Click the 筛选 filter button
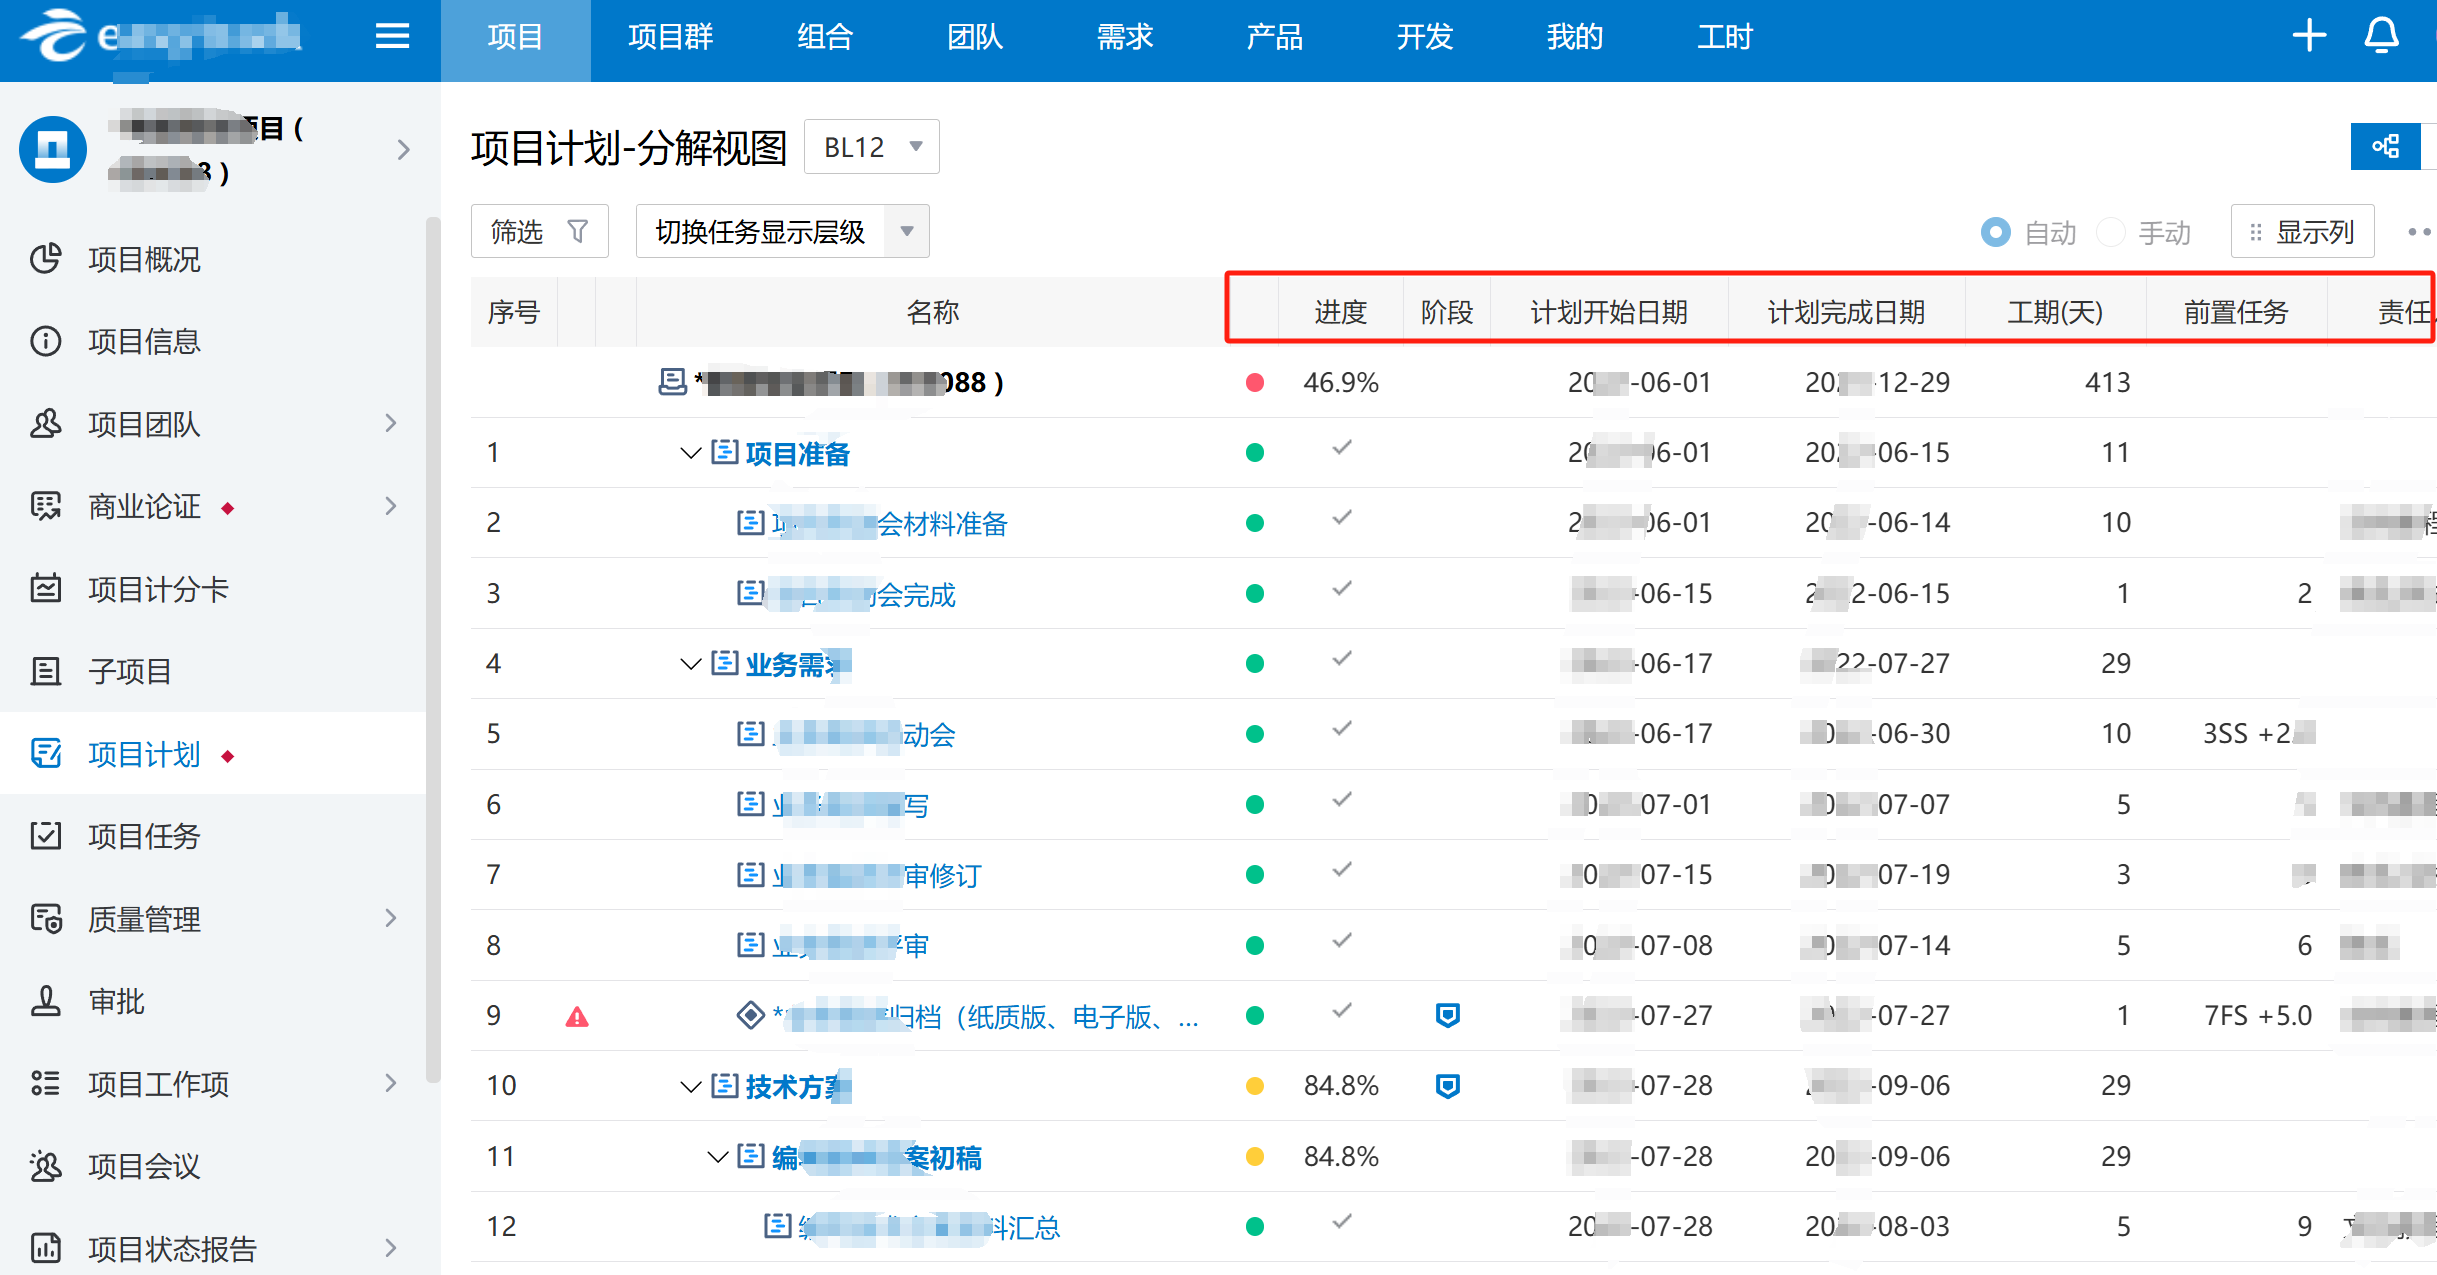Screen dimensions: 2437x1275 (539, 232)
